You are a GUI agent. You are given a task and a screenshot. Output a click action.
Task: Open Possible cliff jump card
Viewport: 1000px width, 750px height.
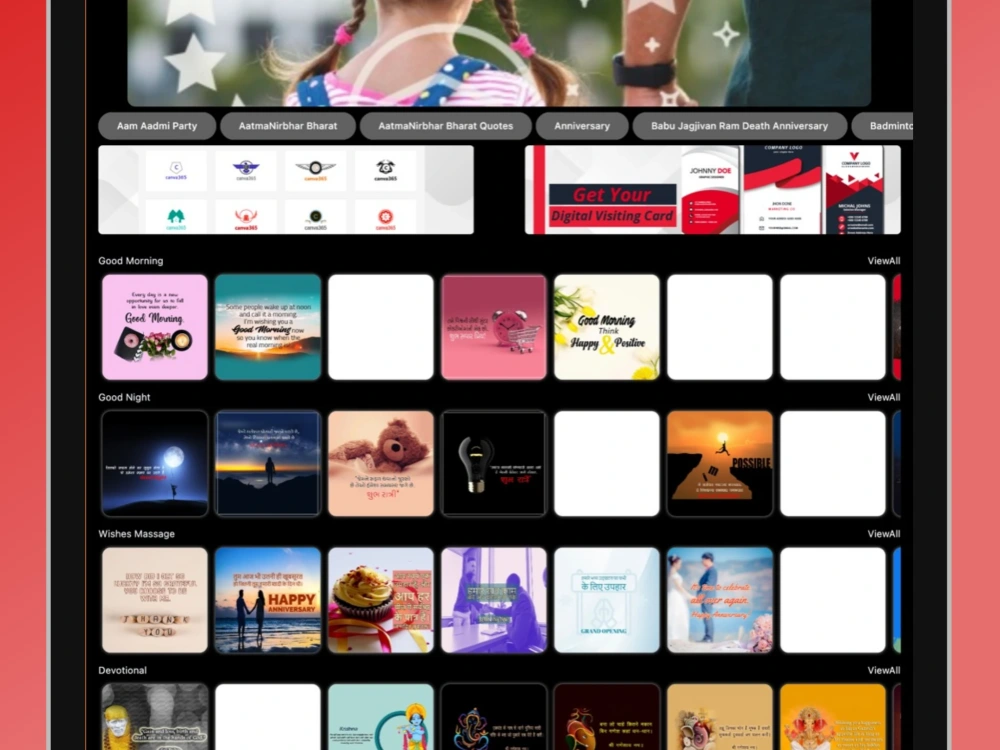click(x=719, y=464)
